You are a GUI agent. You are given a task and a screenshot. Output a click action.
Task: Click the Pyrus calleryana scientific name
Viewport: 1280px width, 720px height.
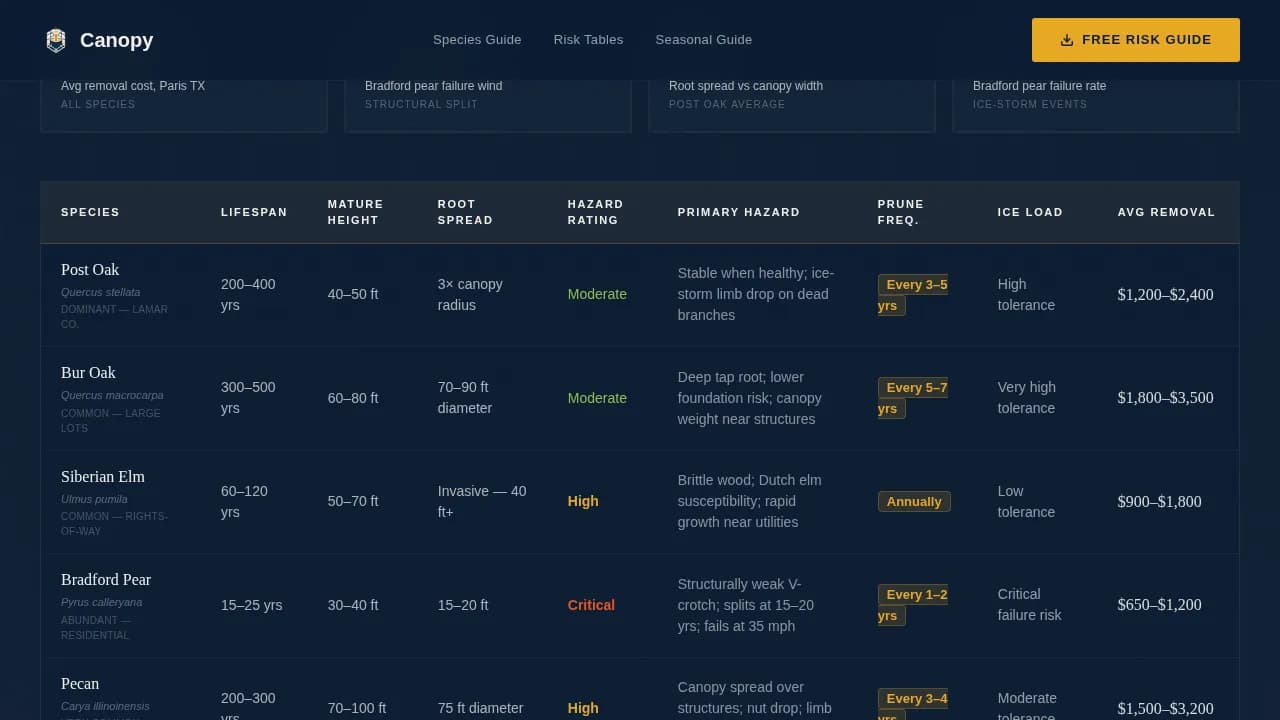point(102,602)
